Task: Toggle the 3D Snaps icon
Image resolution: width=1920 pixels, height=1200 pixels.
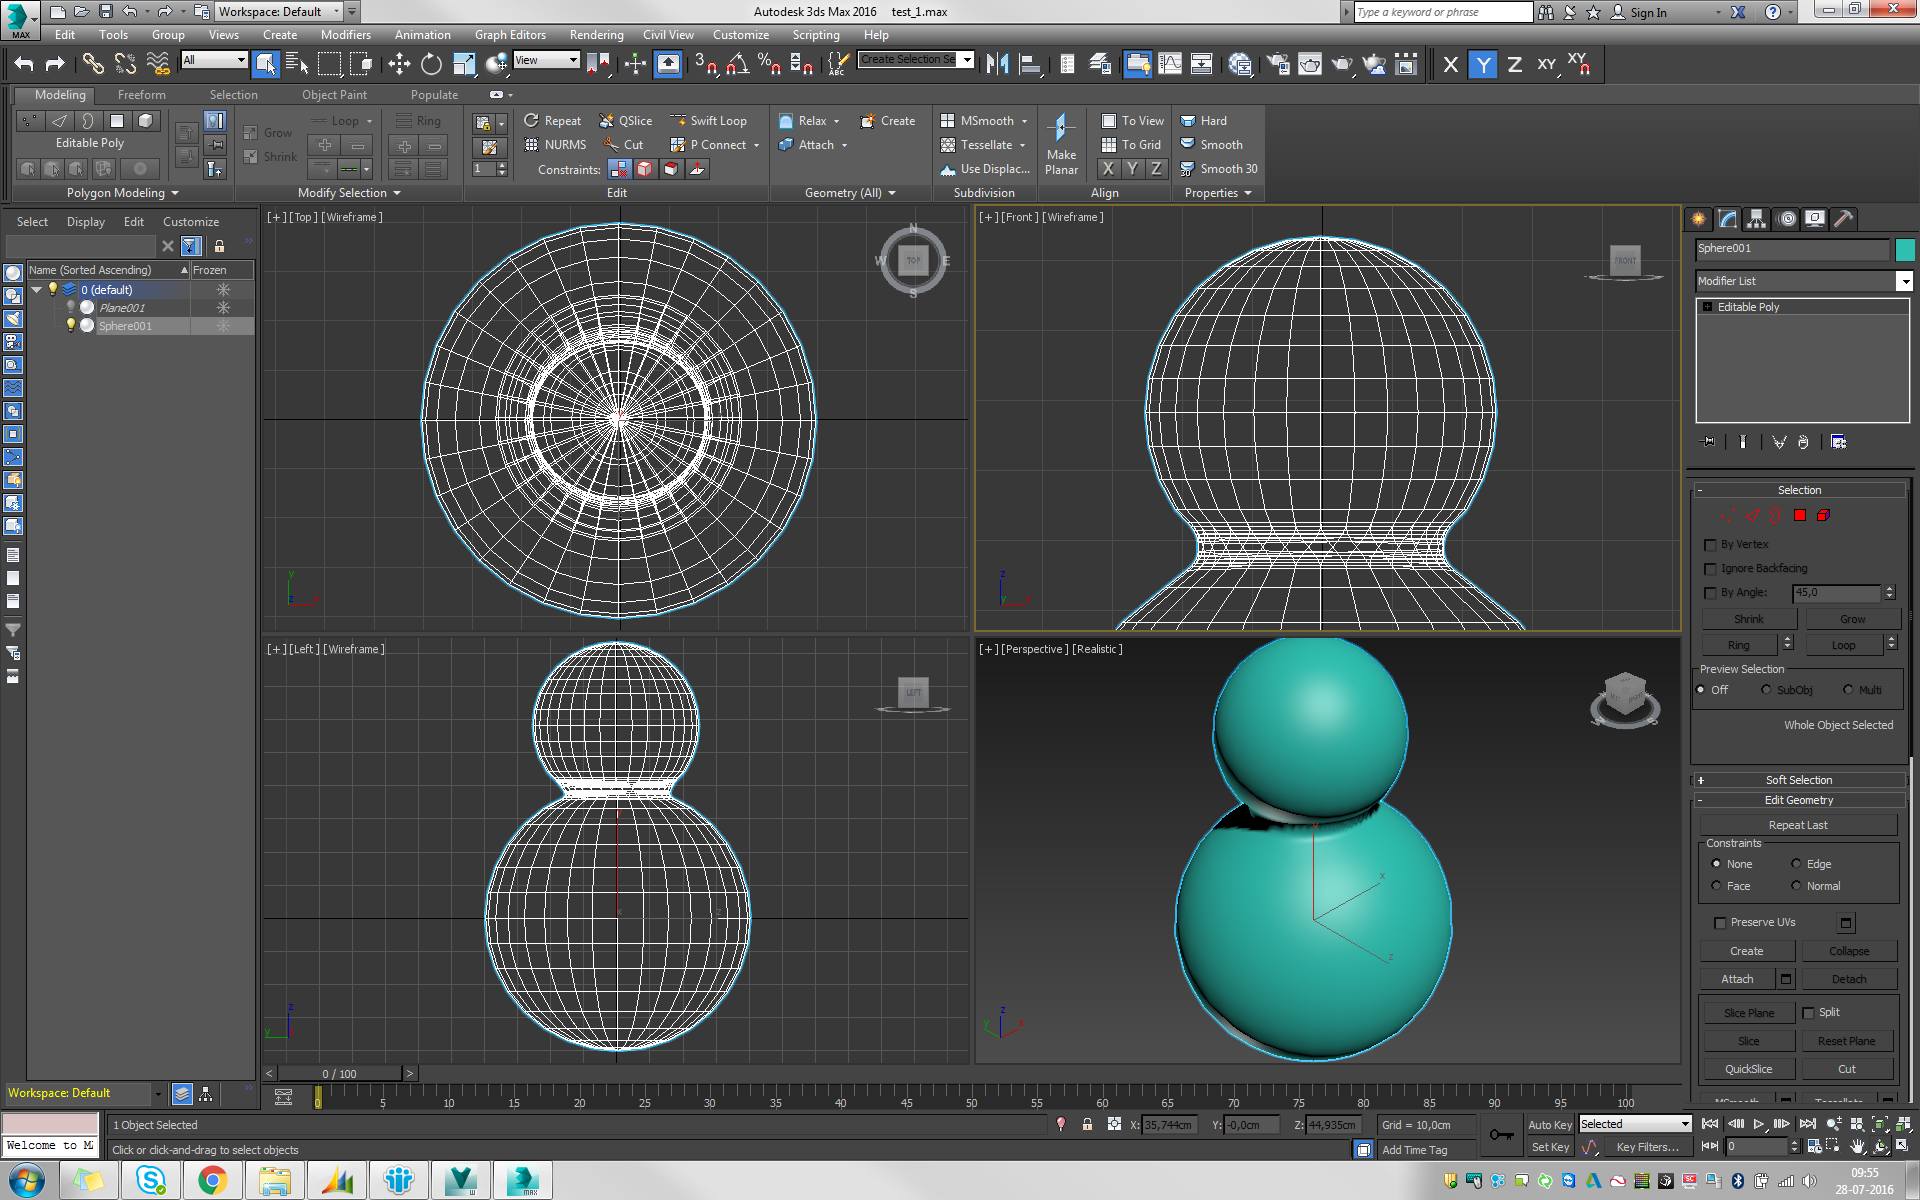Action: (705, 64)
